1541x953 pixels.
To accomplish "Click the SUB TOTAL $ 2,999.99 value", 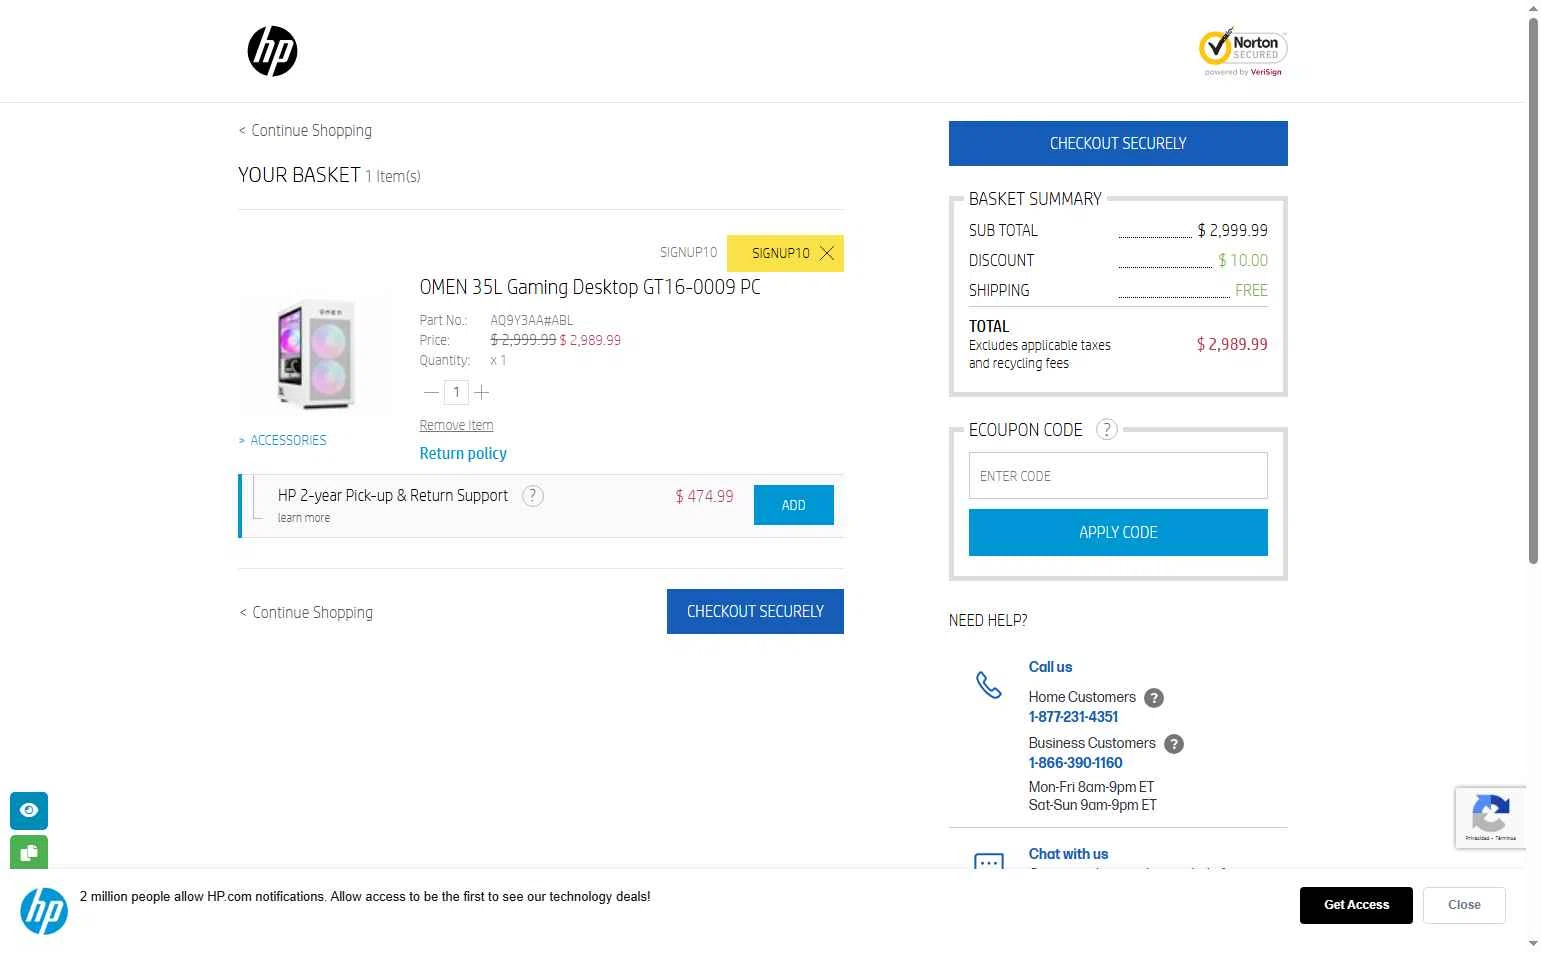I will pos(1232,230).
